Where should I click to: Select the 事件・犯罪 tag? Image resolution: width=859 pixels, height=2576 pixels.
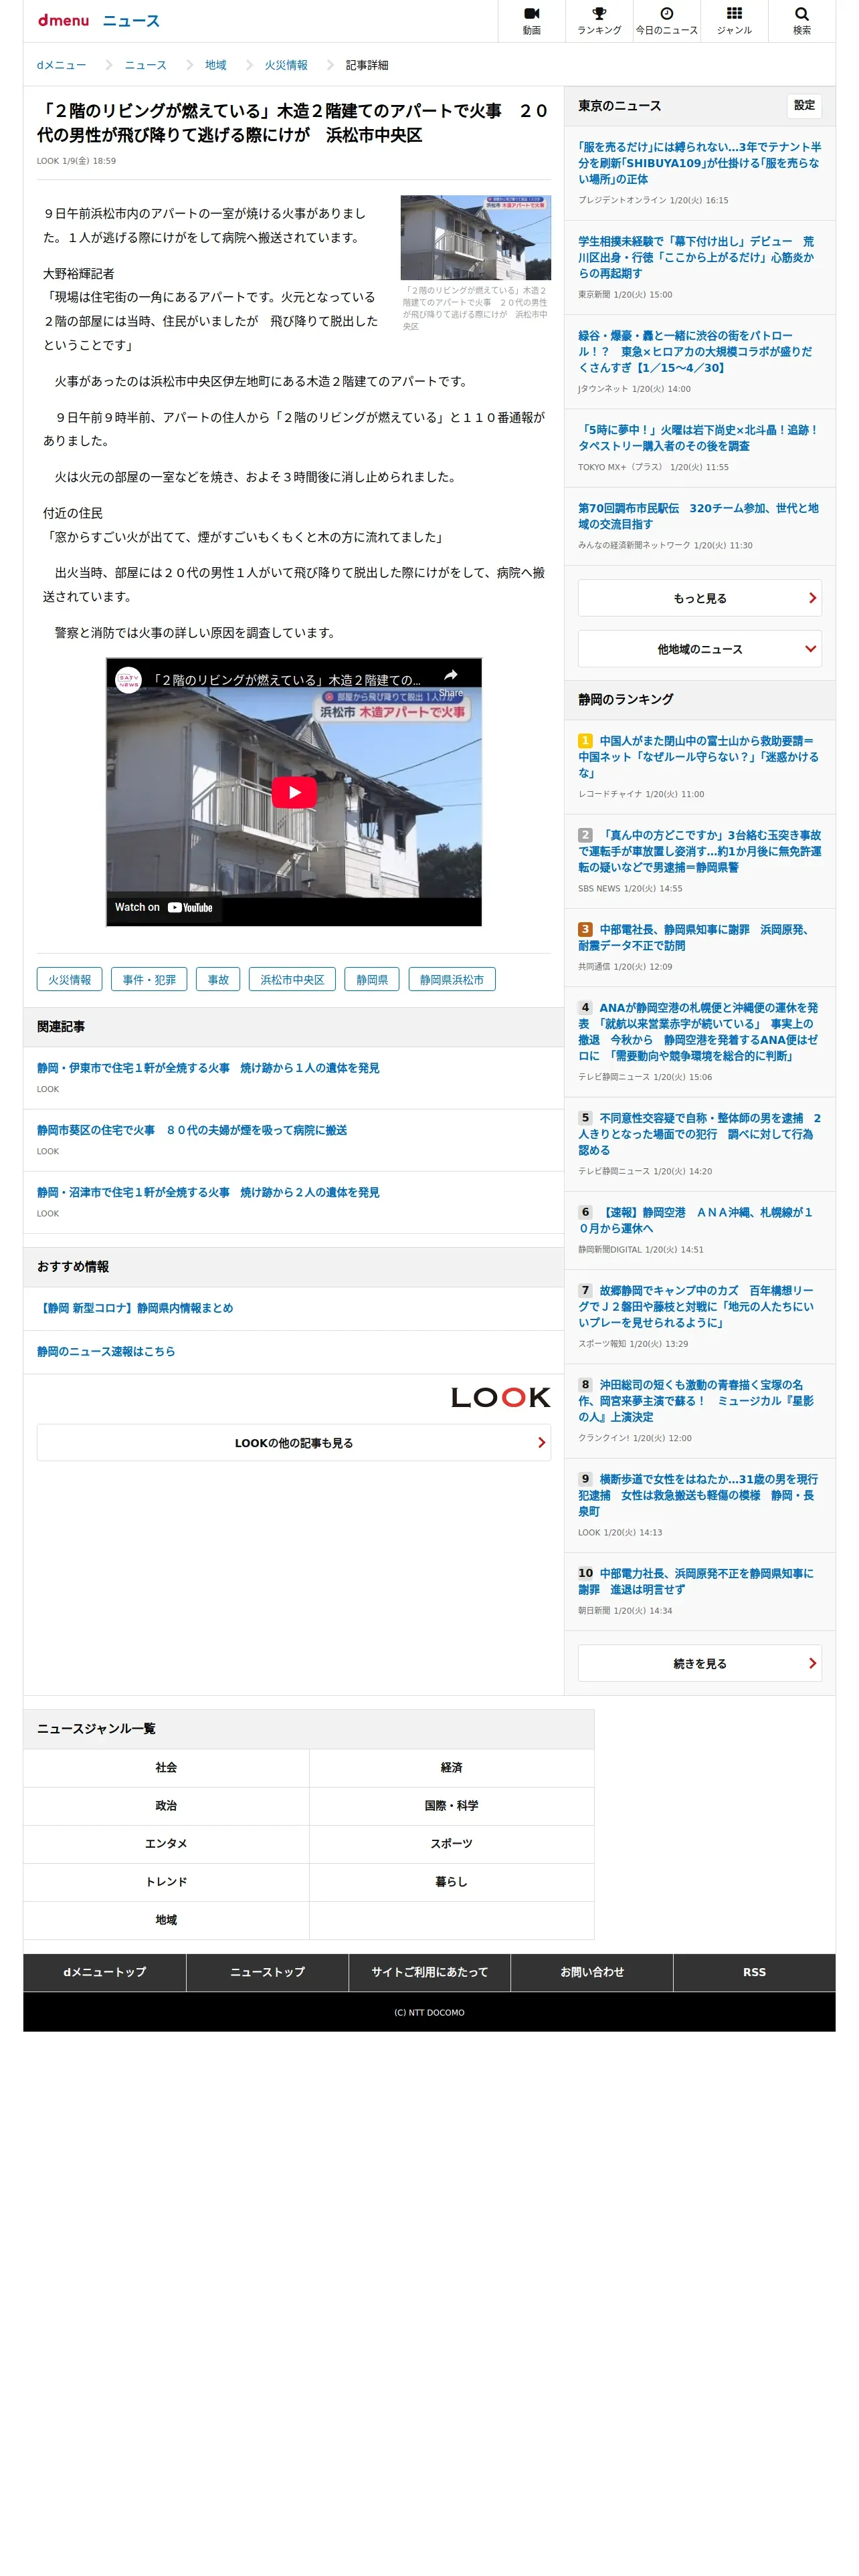[x=149, y=979]
